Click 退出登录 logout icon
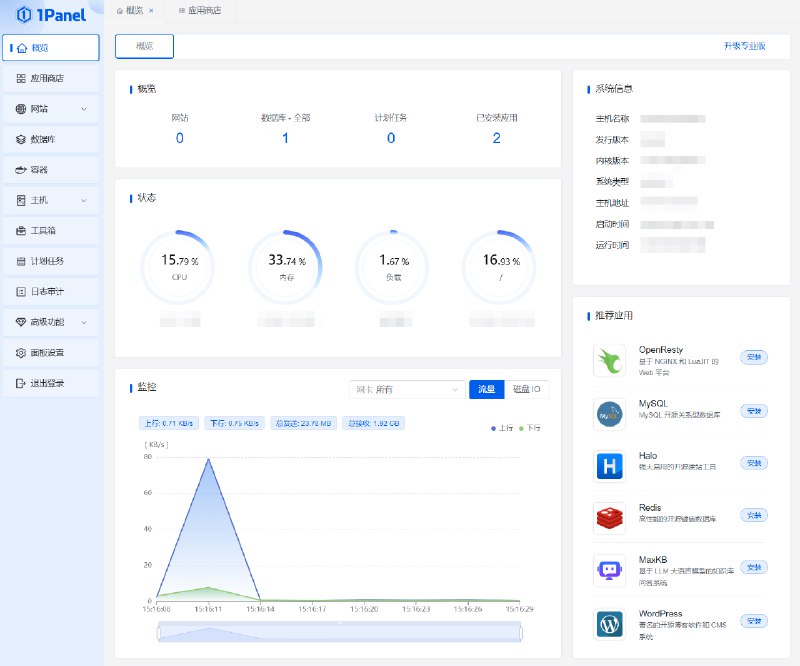The height and width of the screenshot is (666, 800). click(20, 383)
